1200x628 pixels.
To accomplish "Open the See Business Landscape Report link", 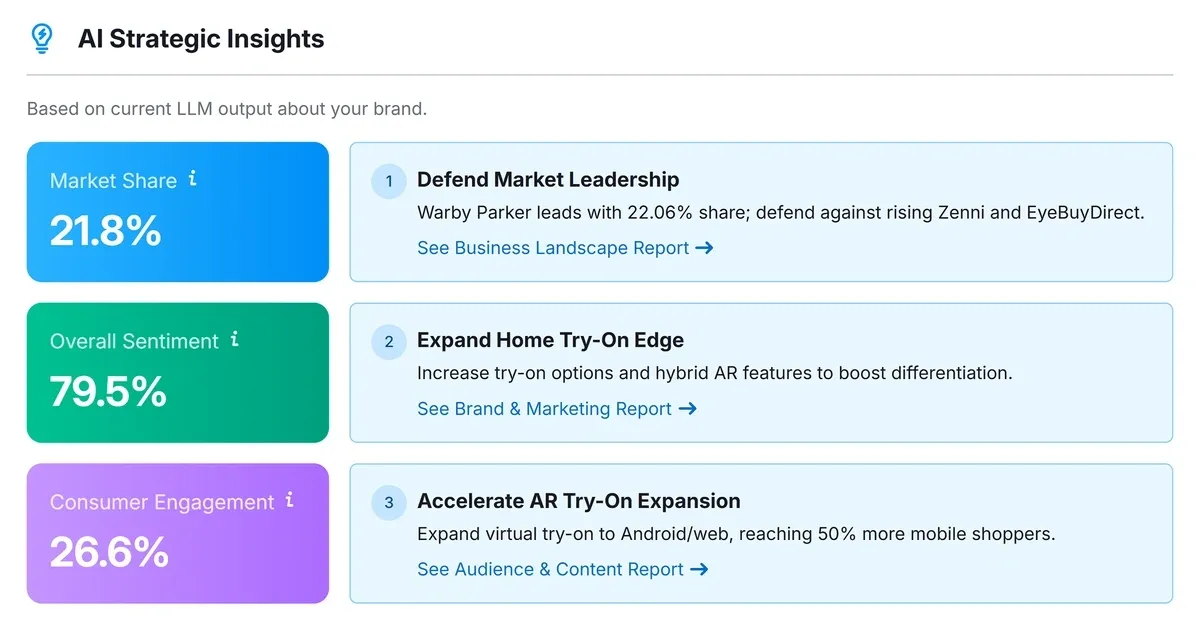I will [x=553, y=248].
